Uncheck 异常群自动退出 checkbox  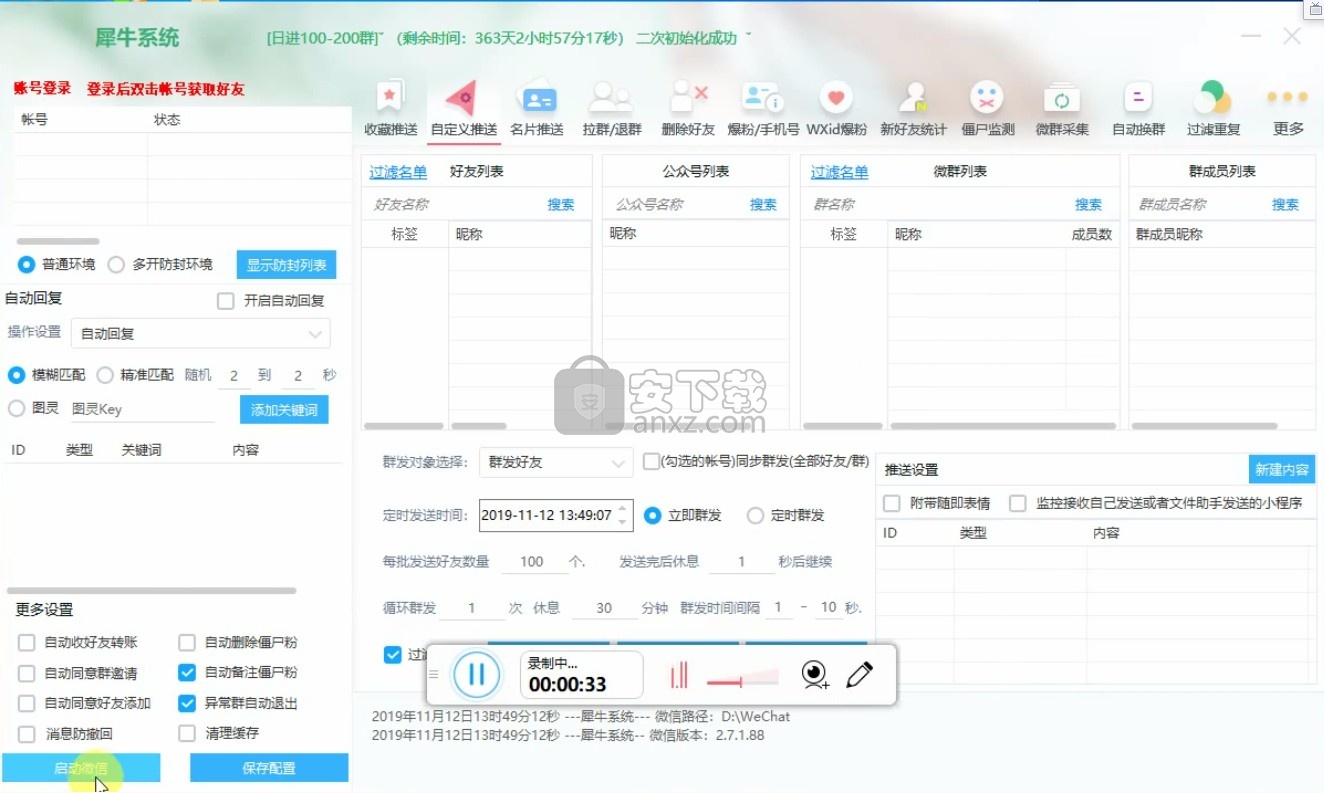click(x=187, y=703)
